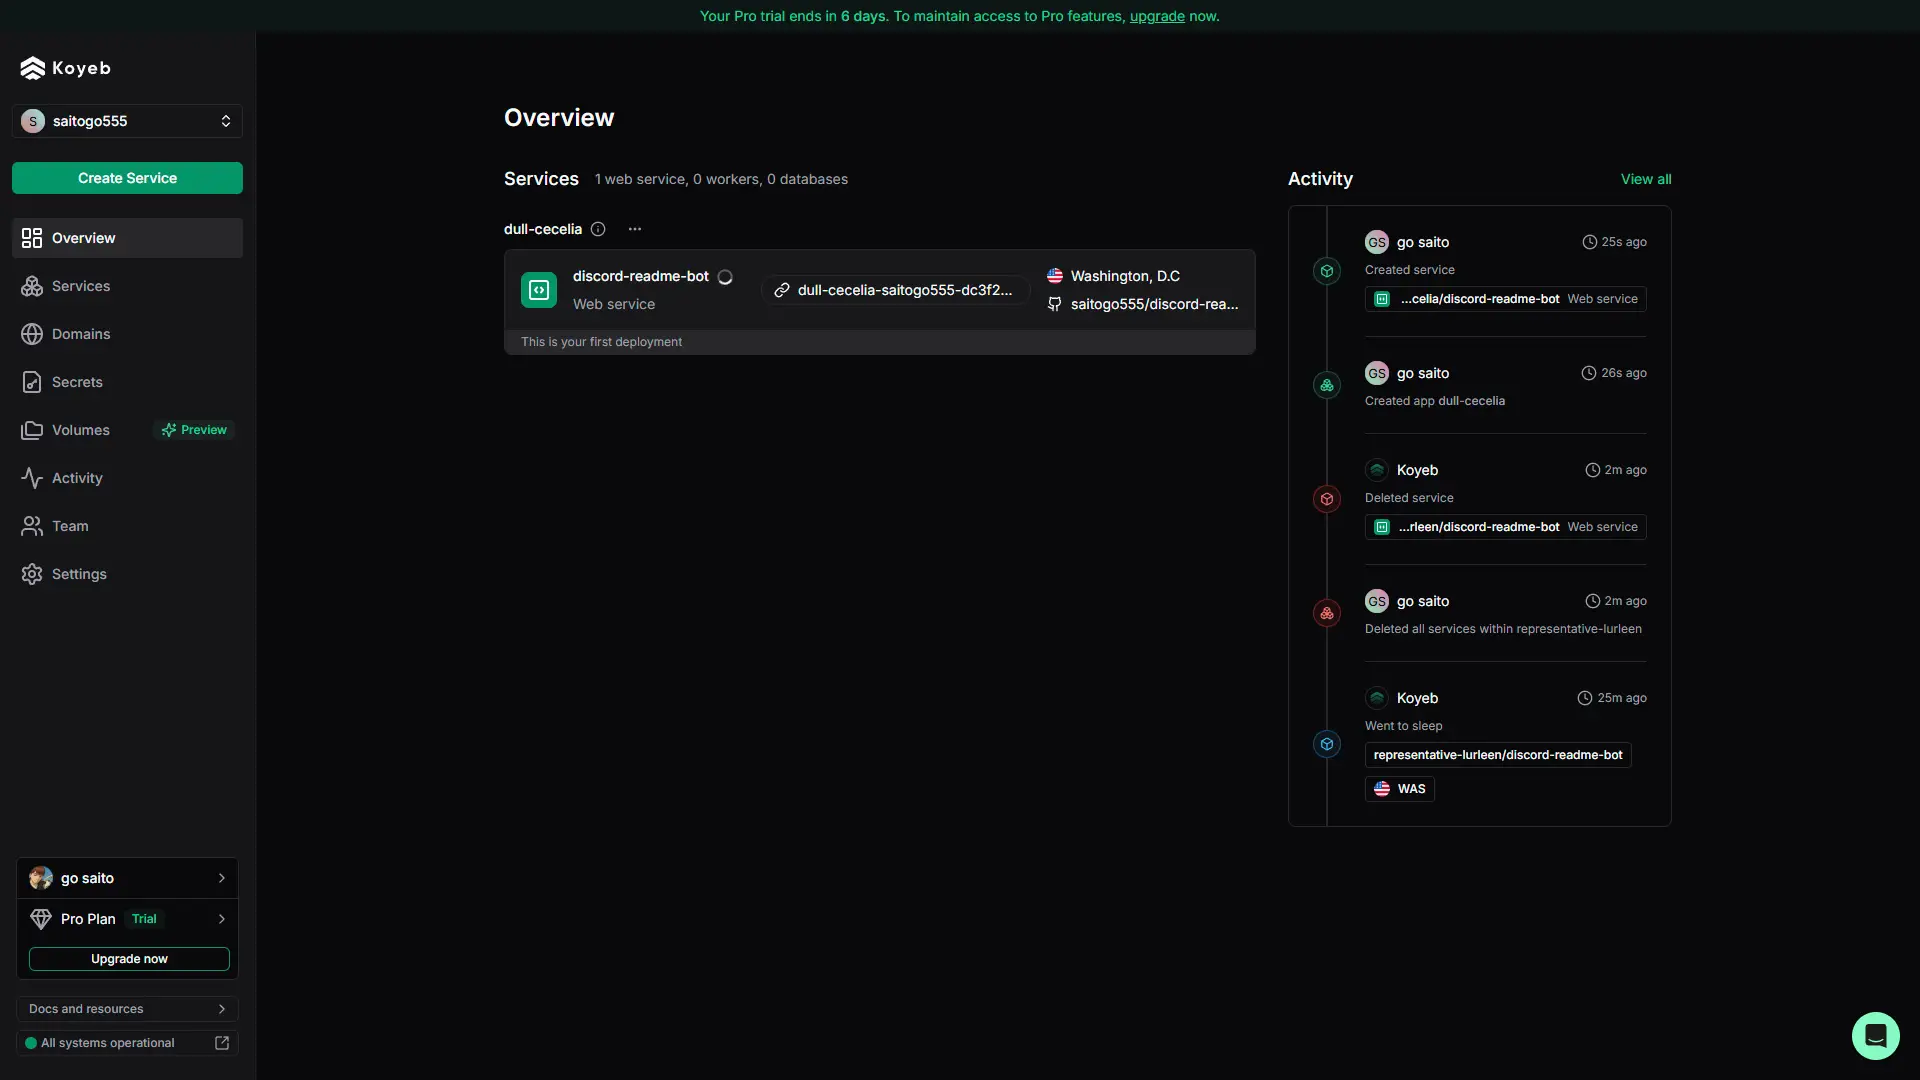Expand Docs and resources
Screen dimensions: 1920x1080
tap(127, 1009)
